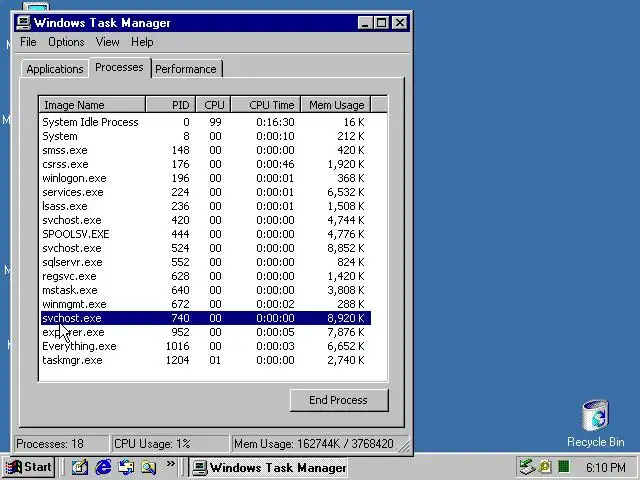This screenshot has height=480, width=640.
Task: Select the regsvc.exe process
Action: [x=206, y=276]
